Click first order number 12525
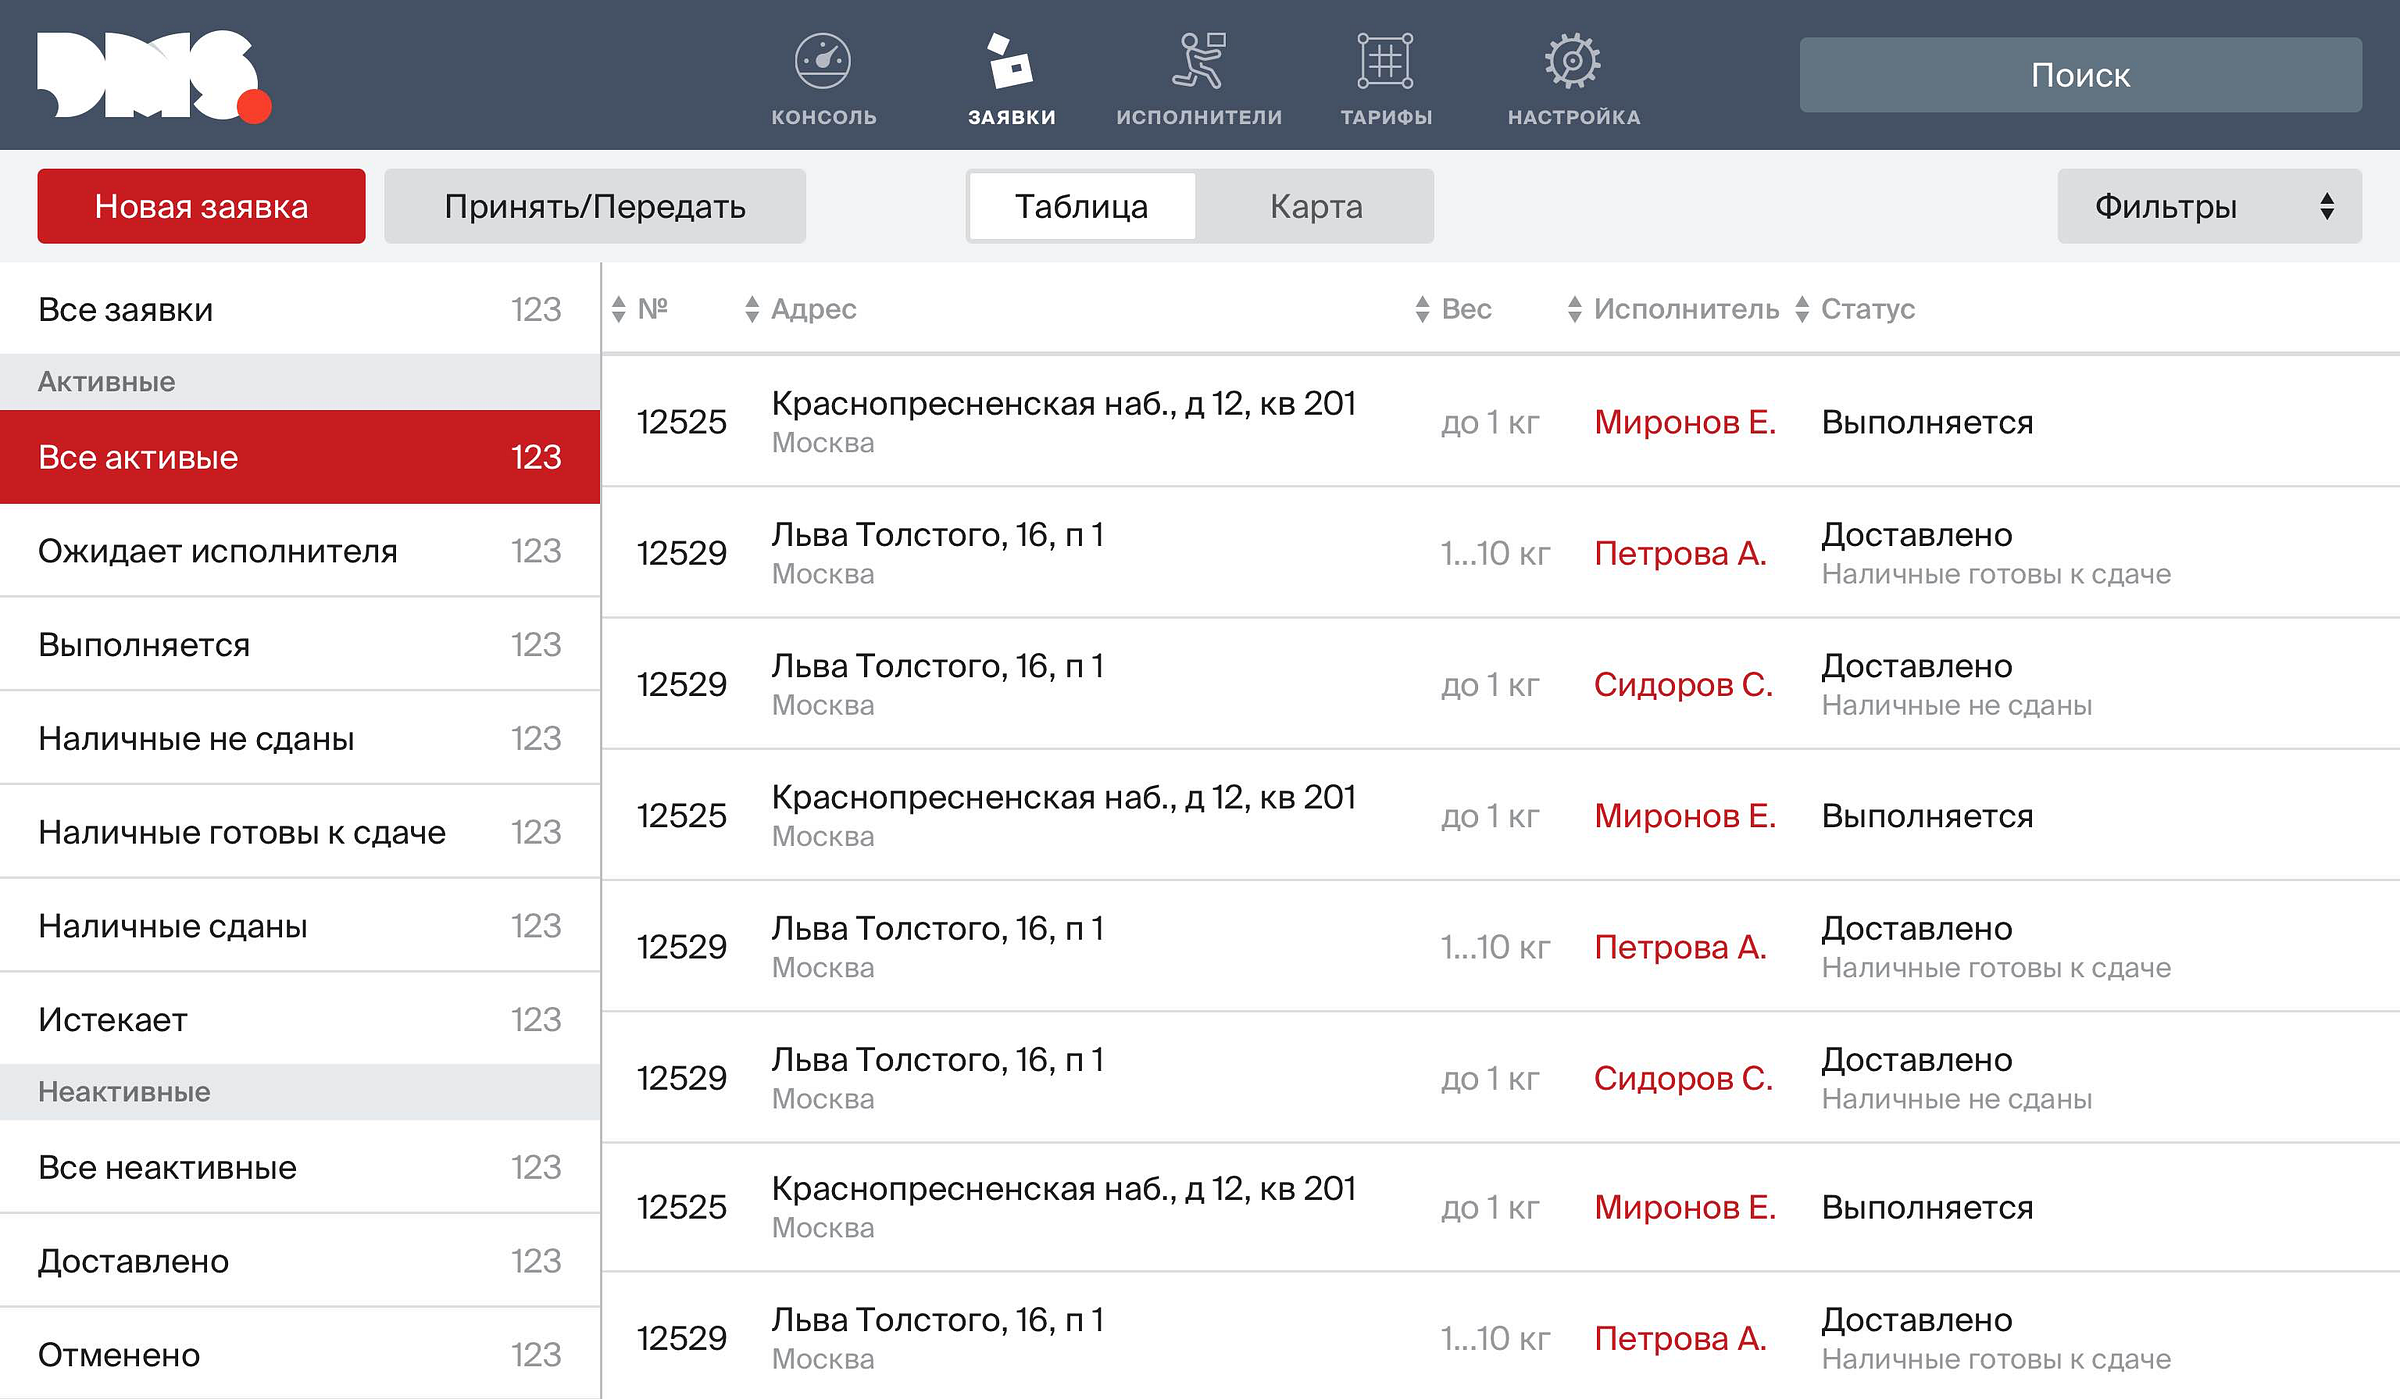The image size is (2400, 1399). [682, 422]
